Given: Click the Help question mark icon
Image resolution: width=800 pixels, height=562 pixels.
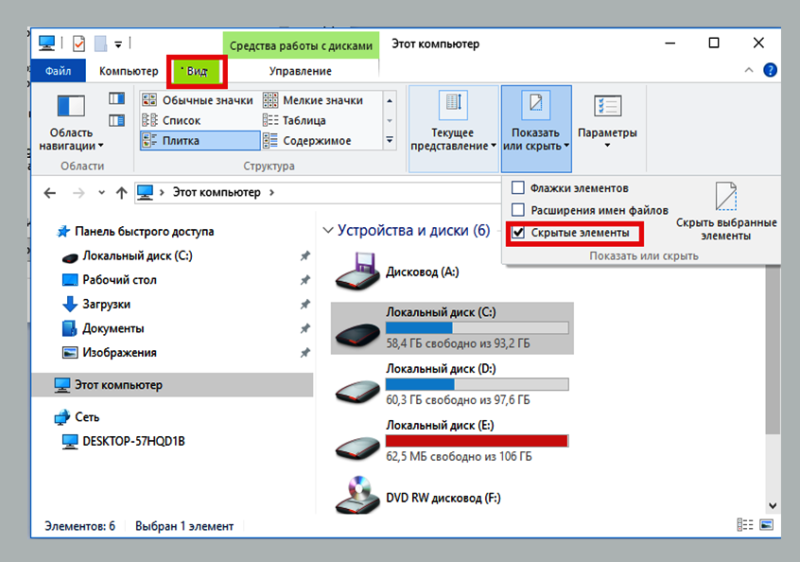Looking at the screenshot, I should (x=770, y=71).
